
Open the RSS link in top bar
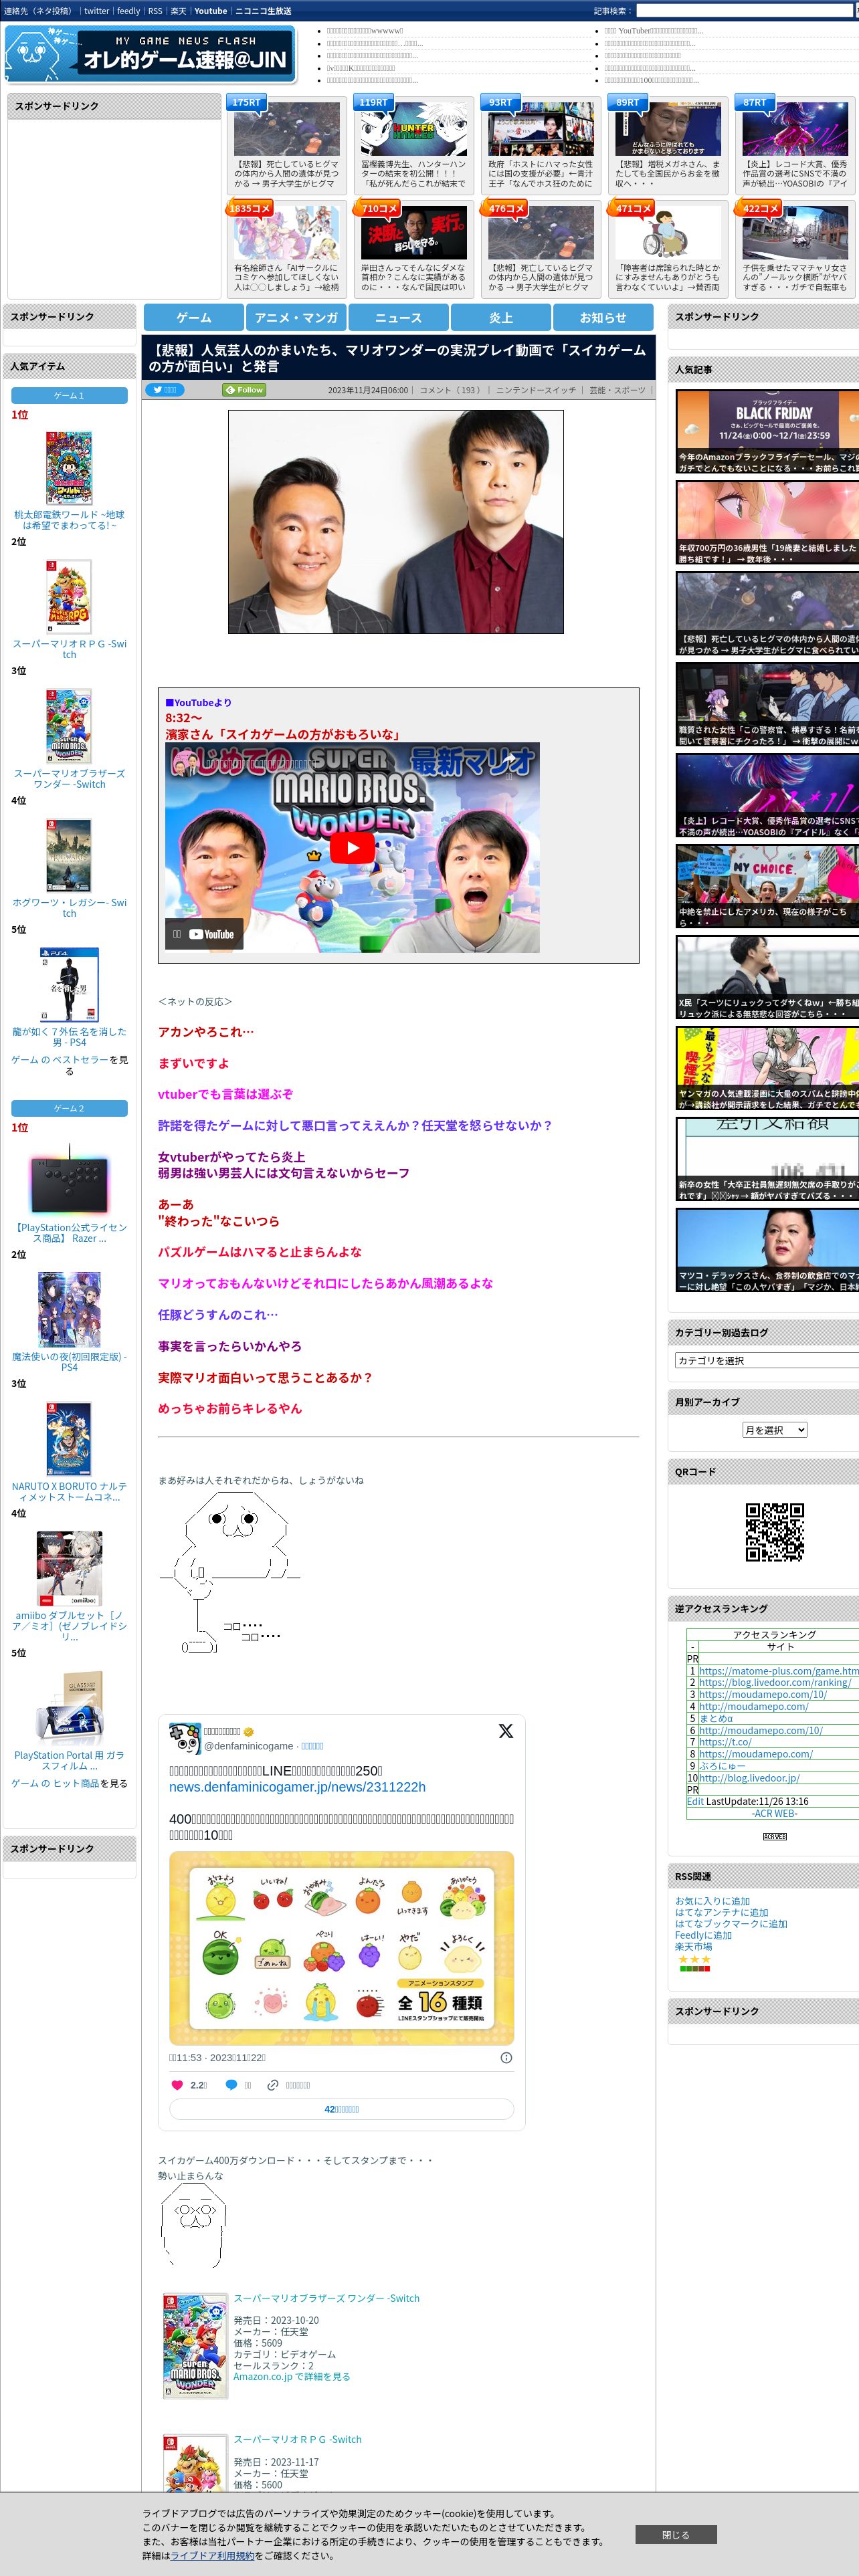click(155, 11)
